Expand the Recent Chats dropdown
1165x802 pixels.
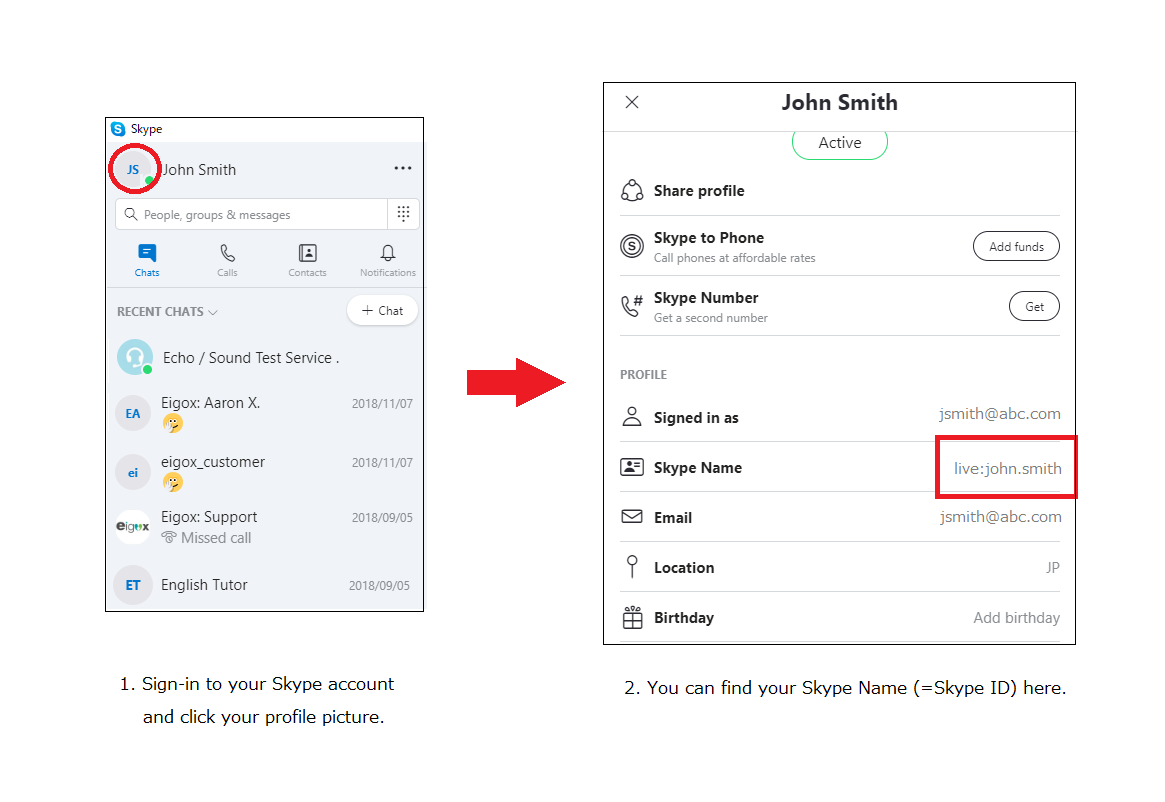tap(167, 311)
